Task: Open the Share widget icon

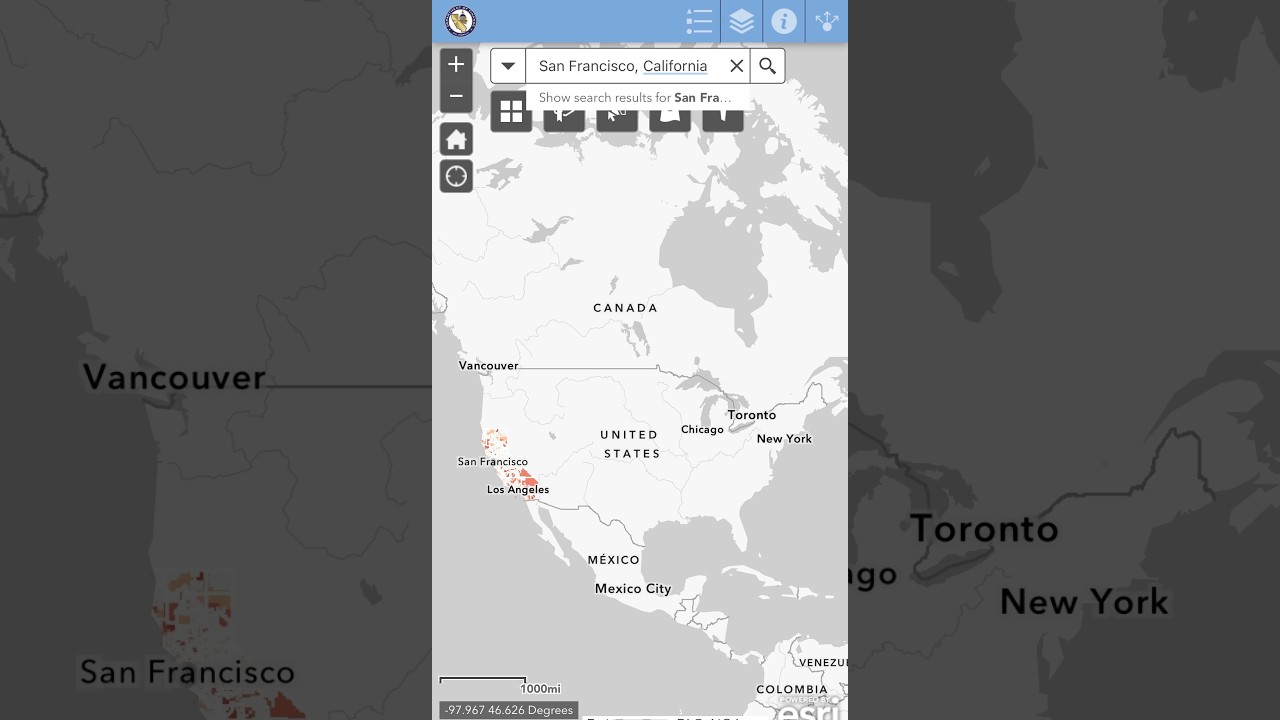Action: point(827,21)
